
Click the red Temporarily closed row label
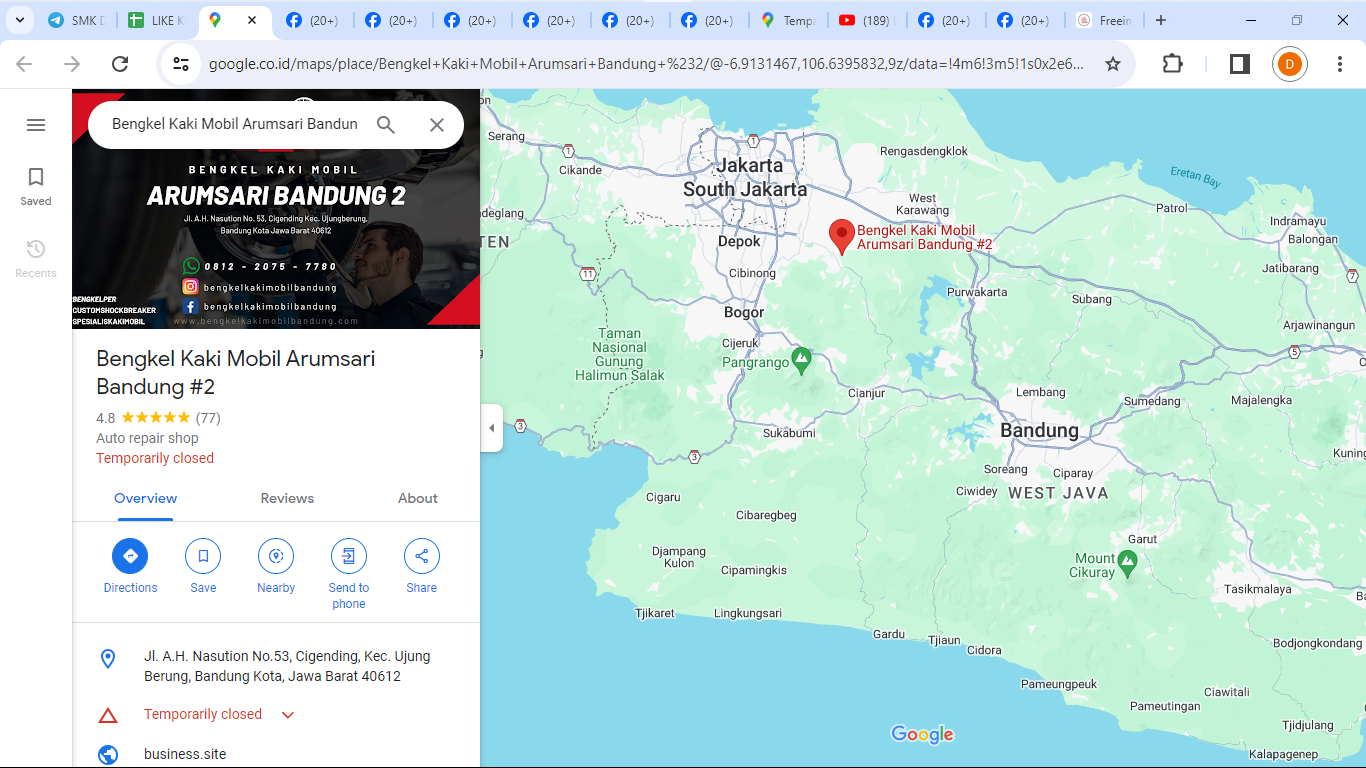coord(203,714)
